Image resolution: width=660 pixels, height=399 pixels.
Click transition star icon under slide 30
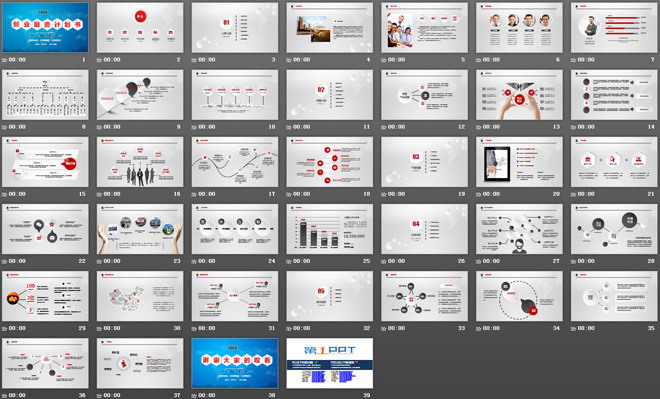pyautogui.click(x=99, y=329)
